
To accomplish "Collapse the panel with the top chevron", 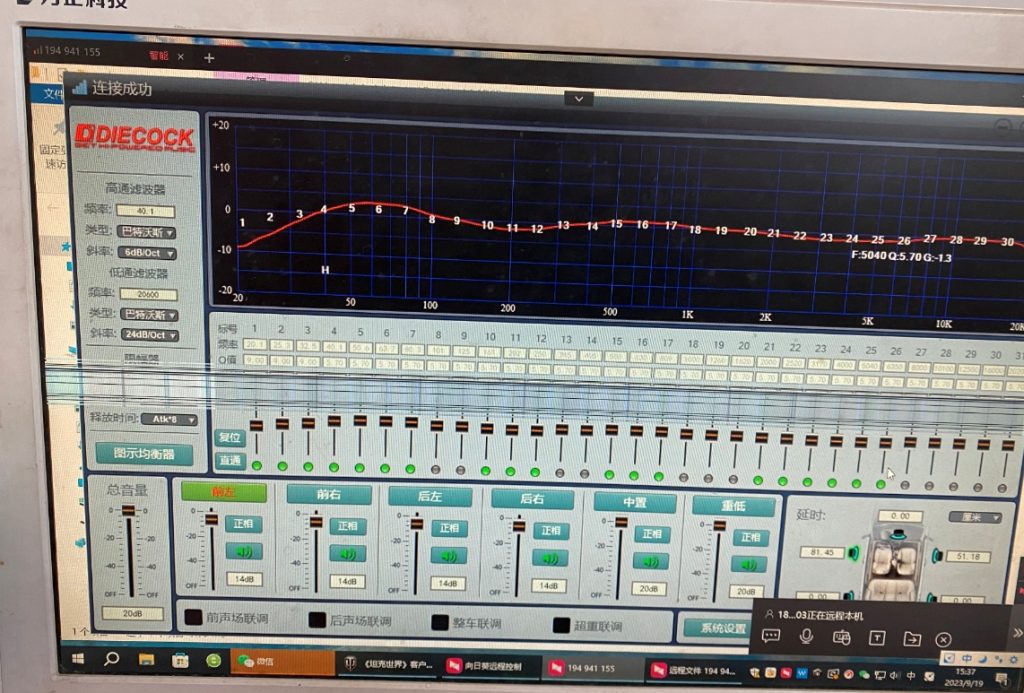I will (x=579, y=99).
